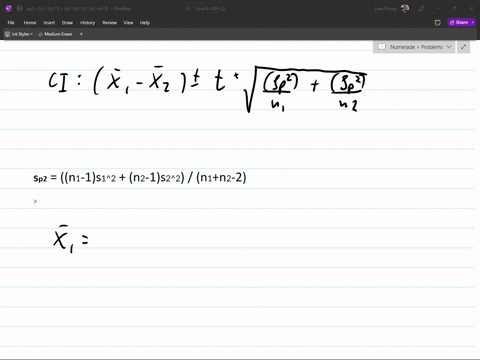
Task: Click the user profile picture
Action: coord(405,8)
